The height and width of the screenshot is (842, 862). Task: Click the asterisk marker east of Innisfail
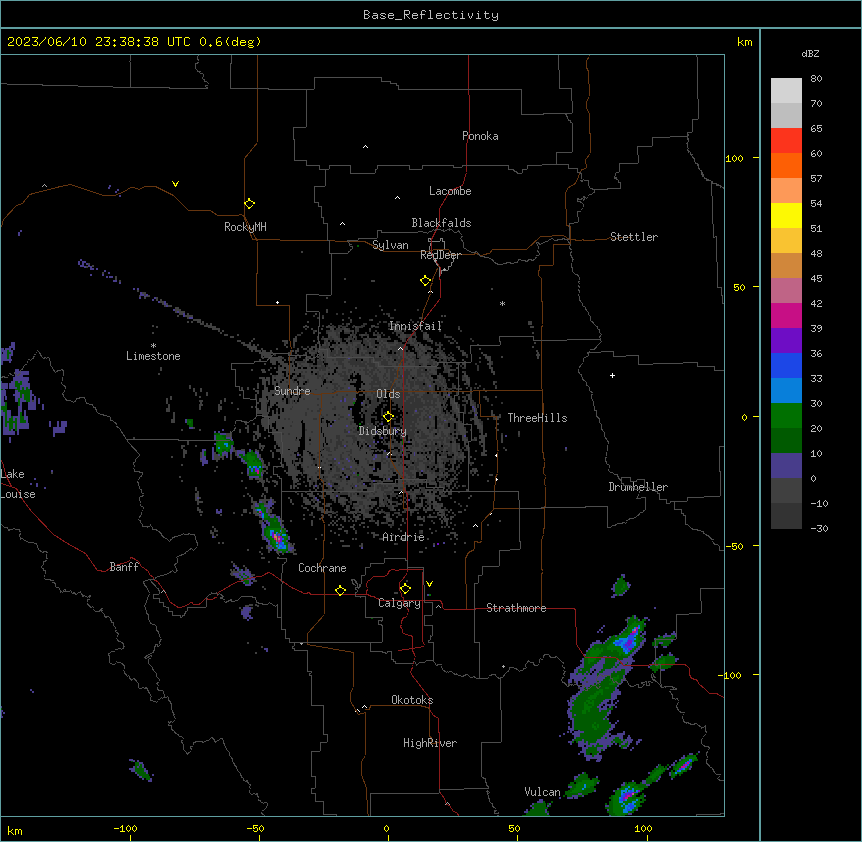pos(502,303)
